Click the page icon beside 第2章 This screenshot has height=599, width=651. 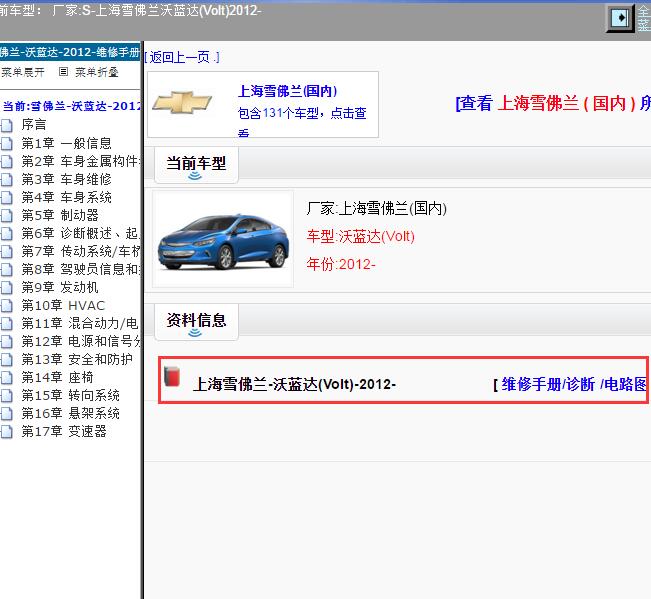click(x=7, y=161)
